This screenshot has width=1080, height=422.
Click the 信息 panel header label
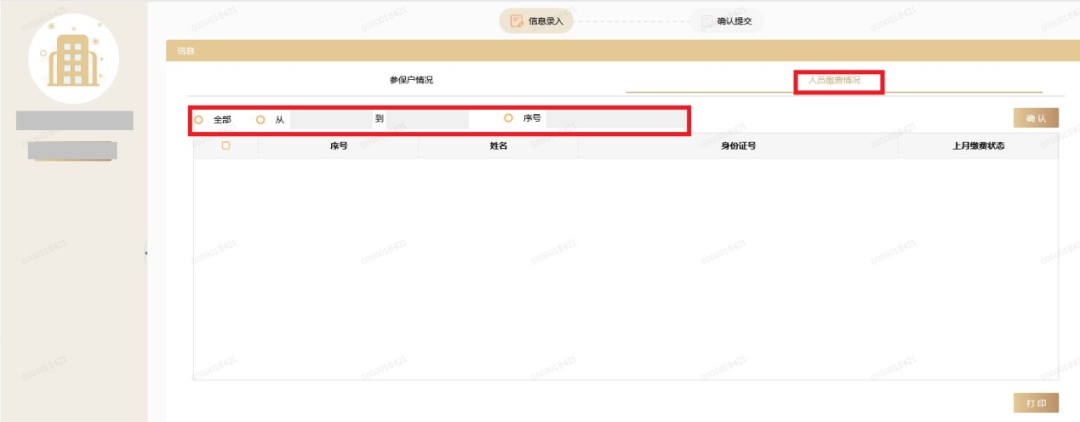pos(185,51)
